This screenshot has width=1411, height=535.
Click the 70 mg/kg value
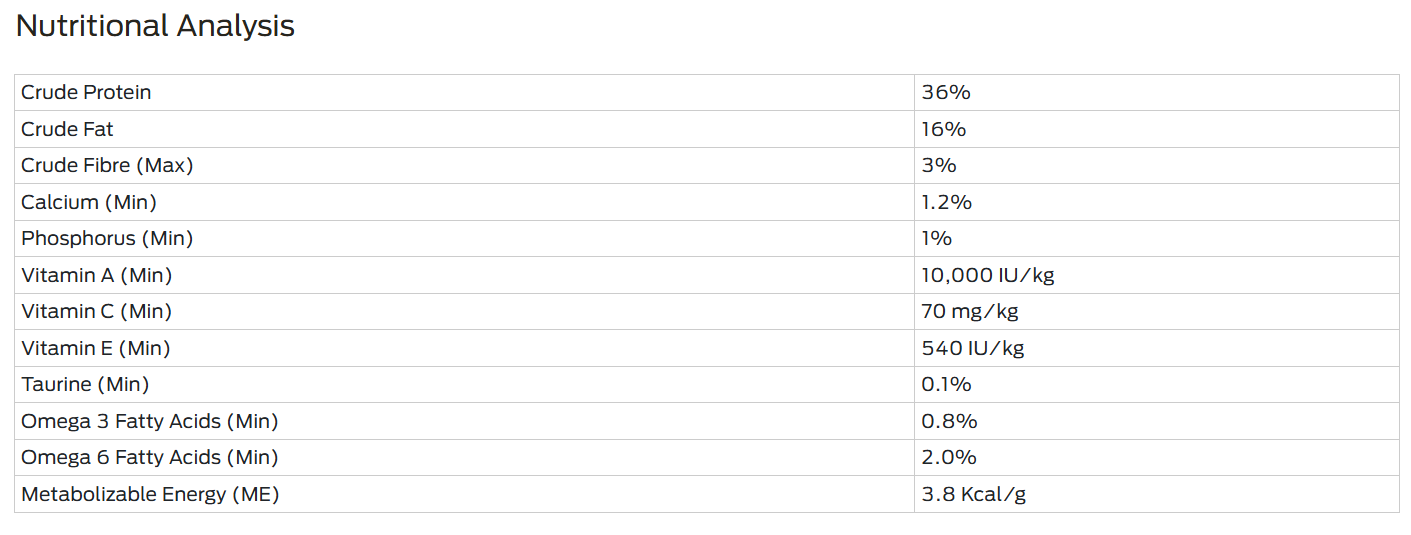pos(969,311)
